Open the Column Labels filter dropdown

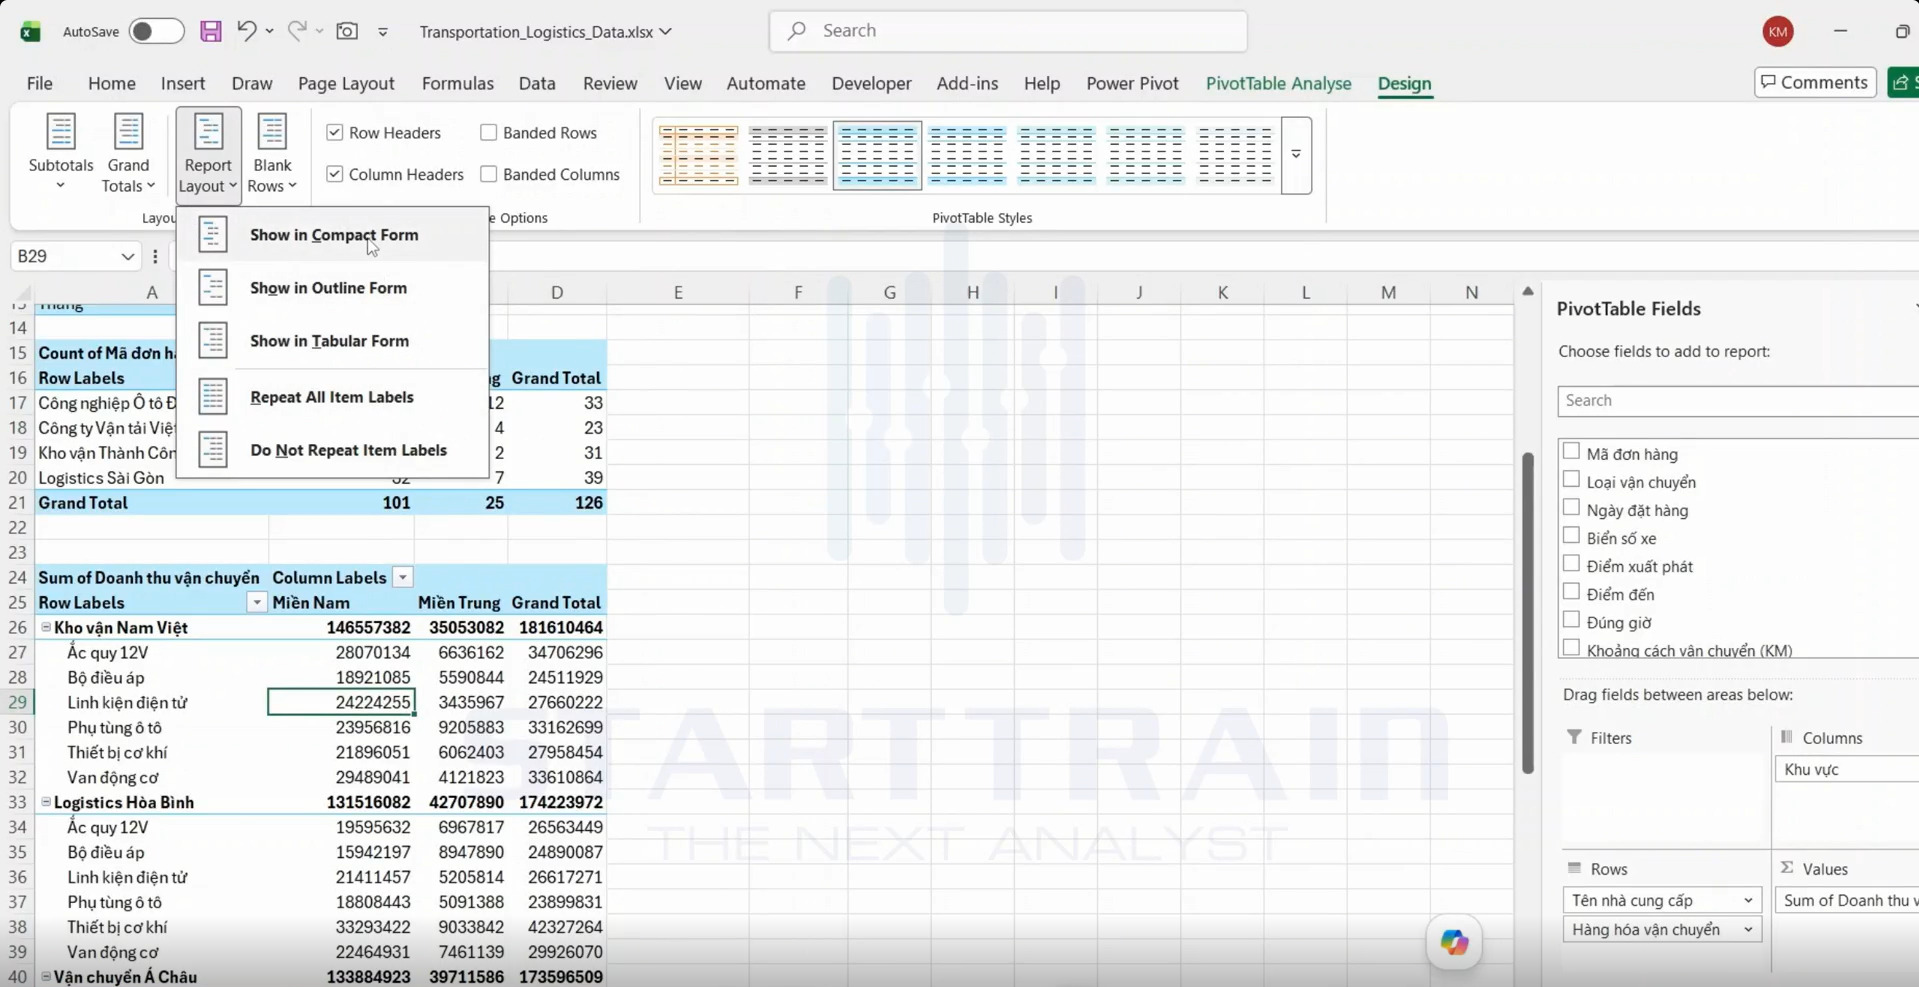pyautogui.click(x=402, y=577)
